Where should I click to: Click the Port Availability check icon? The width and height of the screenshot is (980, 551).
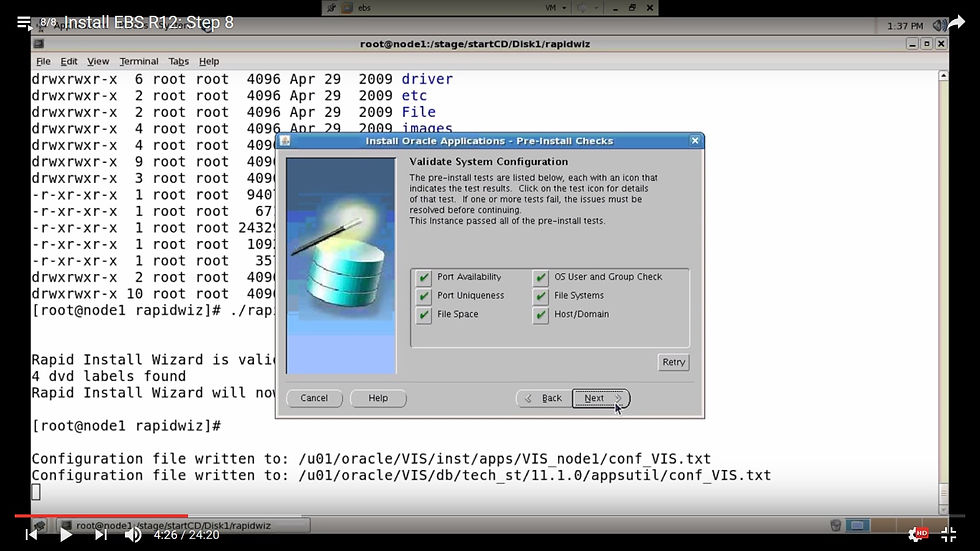click(424, 277)
